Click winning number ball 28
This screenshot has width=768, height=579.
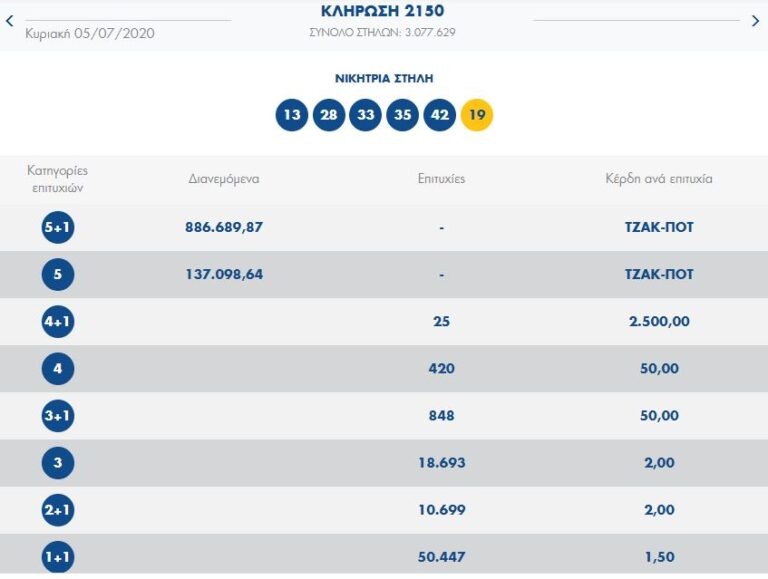[x=329, y=115]
